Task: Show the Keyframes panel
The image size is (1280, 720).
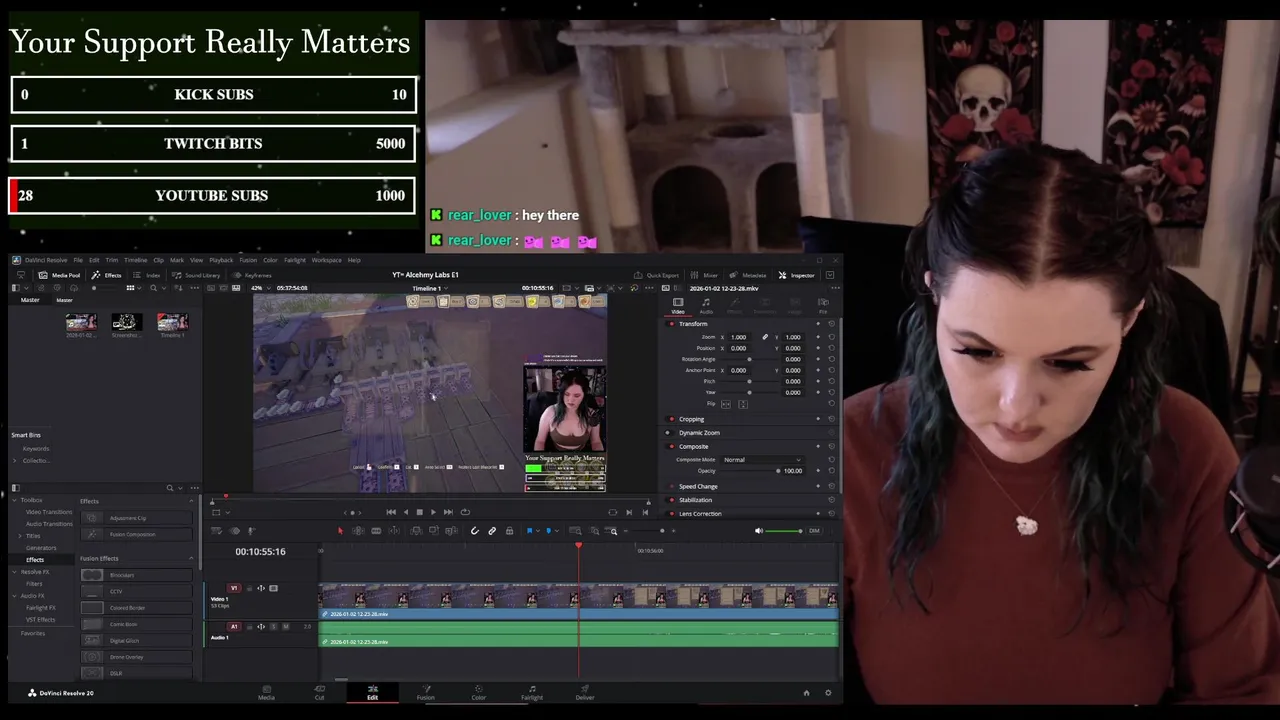Action: point(252,275)
